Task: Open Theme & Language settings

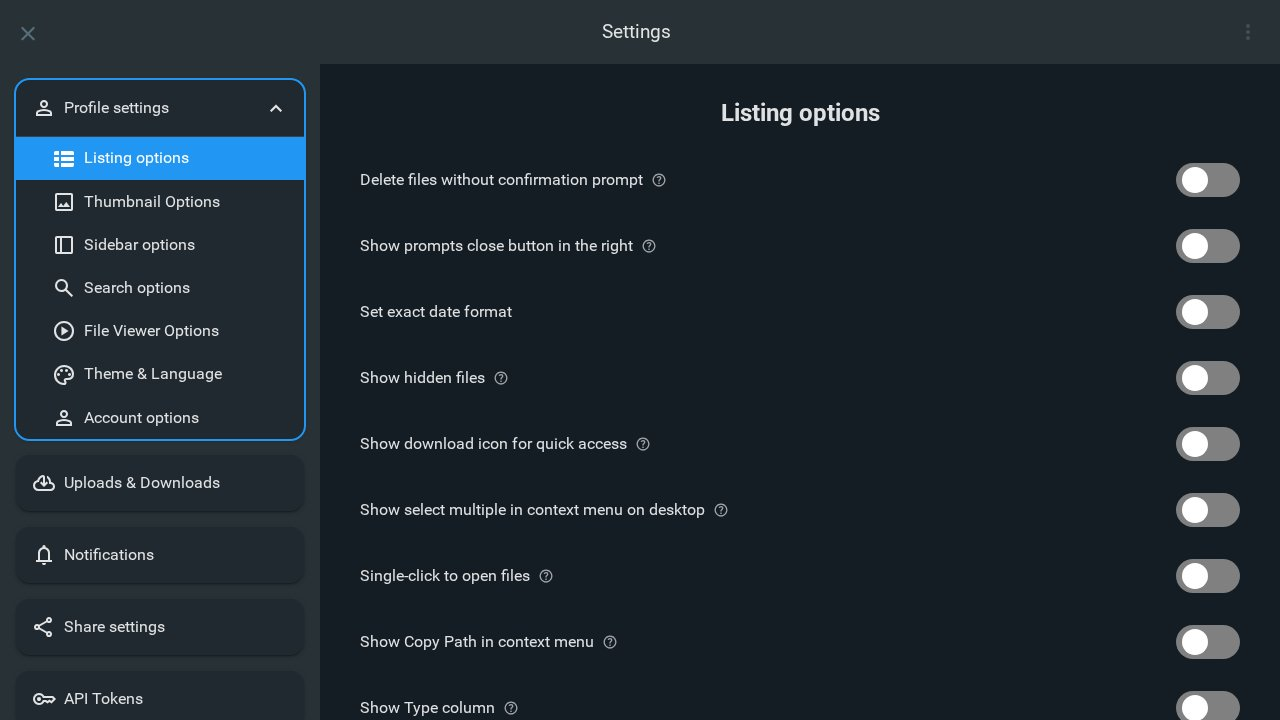Action: coord(160,374)
